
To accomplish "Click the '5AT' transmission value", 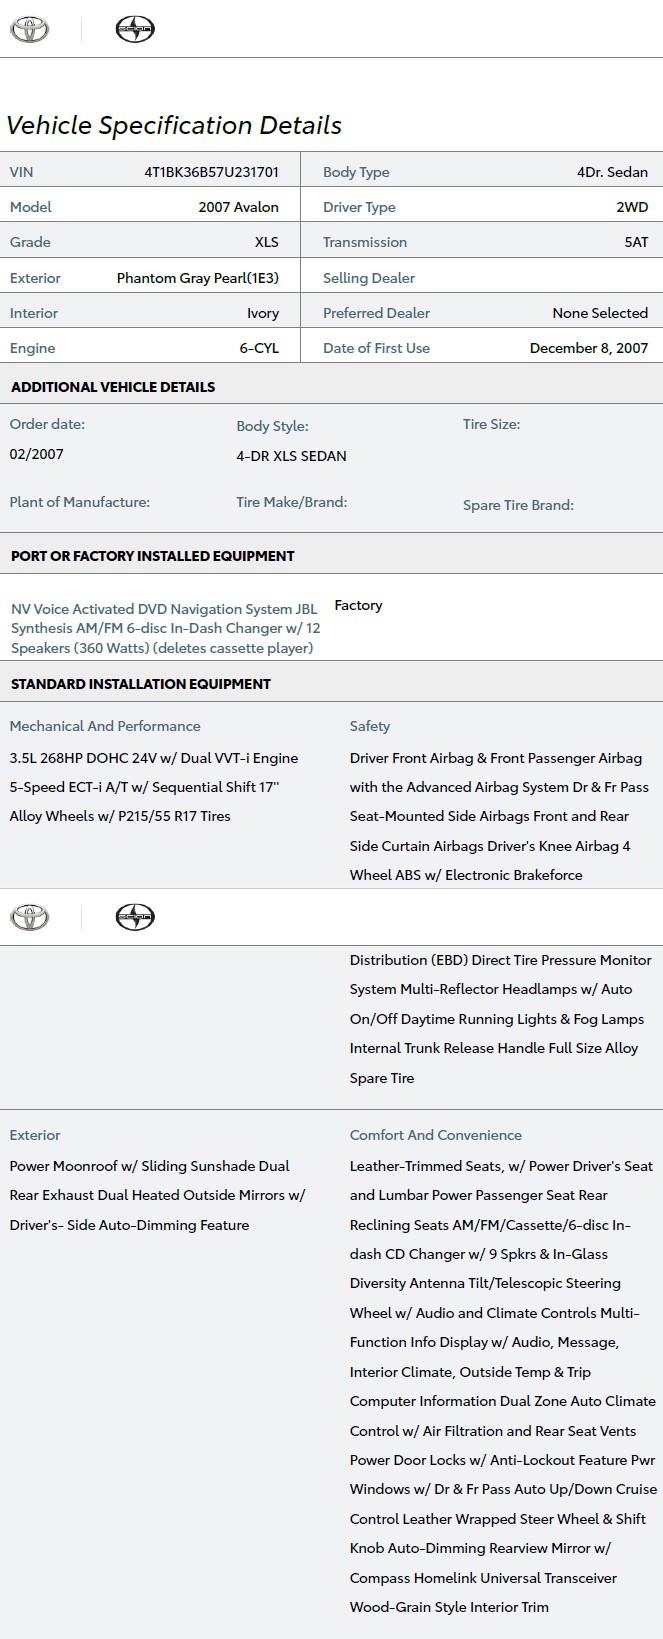I will pos(636,242).
